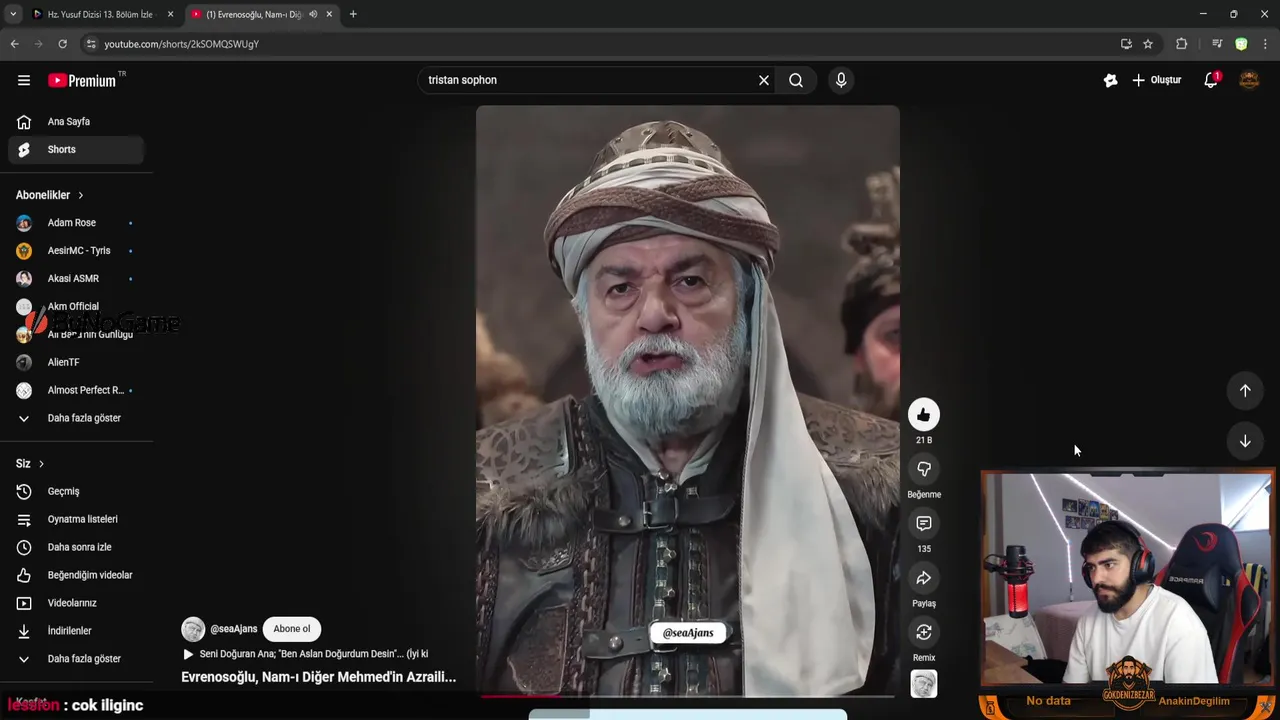1280x720 pixels.
Task: Go to Ana Sayfa
Action: coord(76,122)
